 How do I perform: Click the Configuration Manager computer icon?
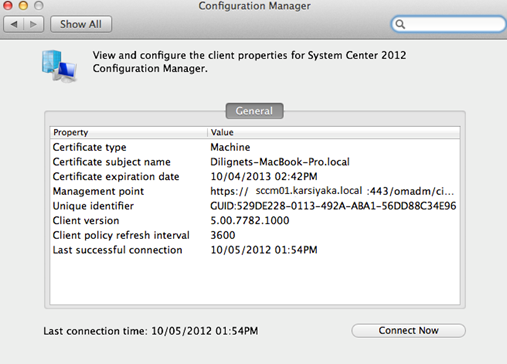tap(60, 66)
